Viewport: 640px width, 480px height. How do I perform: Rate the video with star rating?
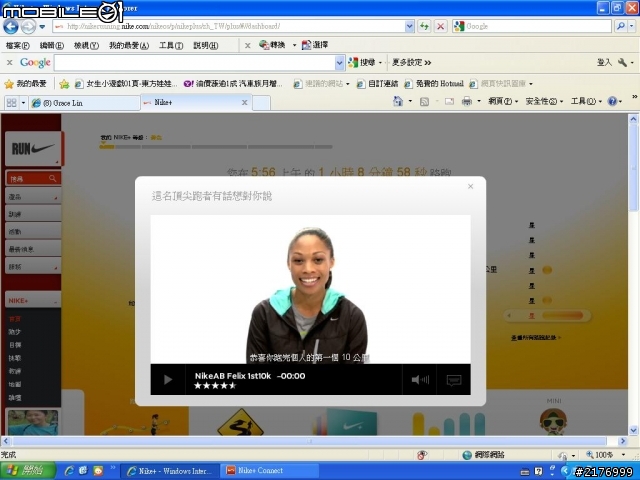(215, 385)
